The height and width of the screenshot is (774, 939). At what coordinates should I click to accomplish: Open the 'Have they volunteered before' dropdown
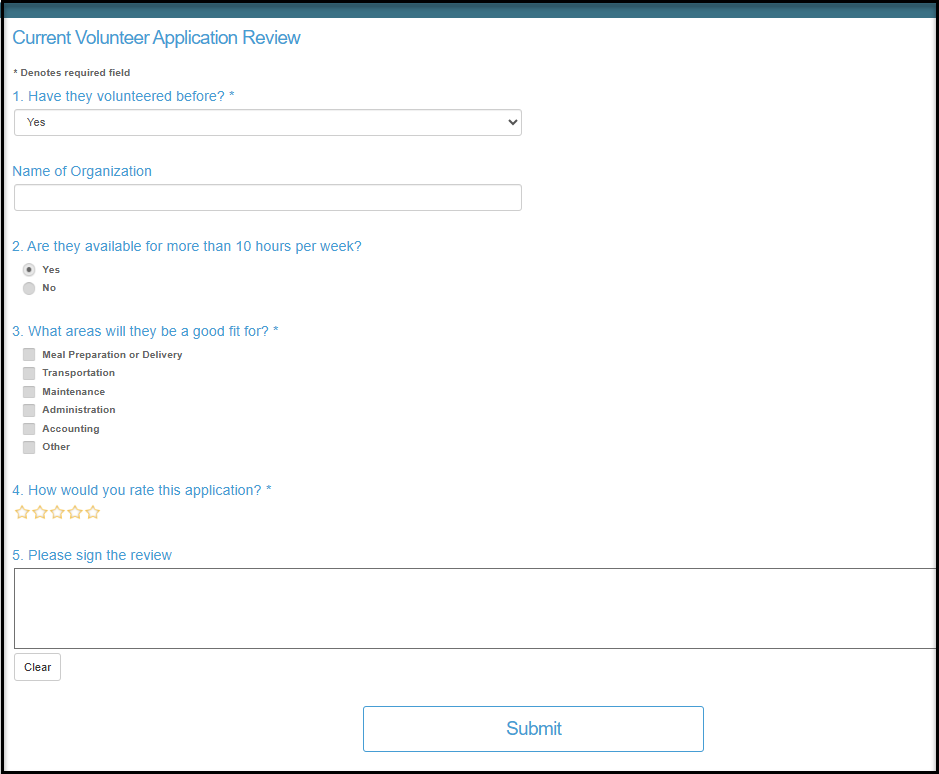tap(268, 122)
